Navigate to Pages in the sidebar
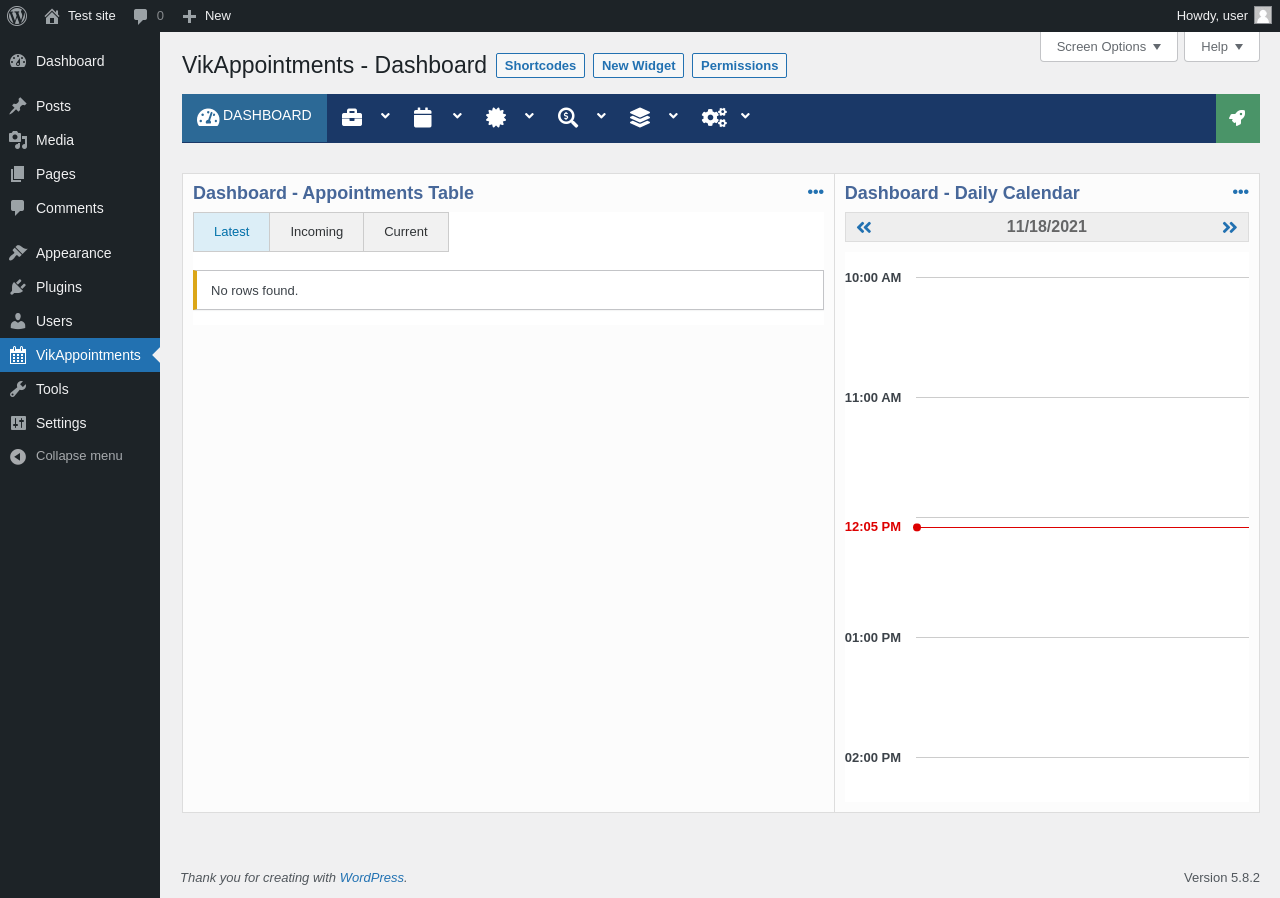Image resolution: width=1280 pixels, height=898 pixels. tap(80, 174)
